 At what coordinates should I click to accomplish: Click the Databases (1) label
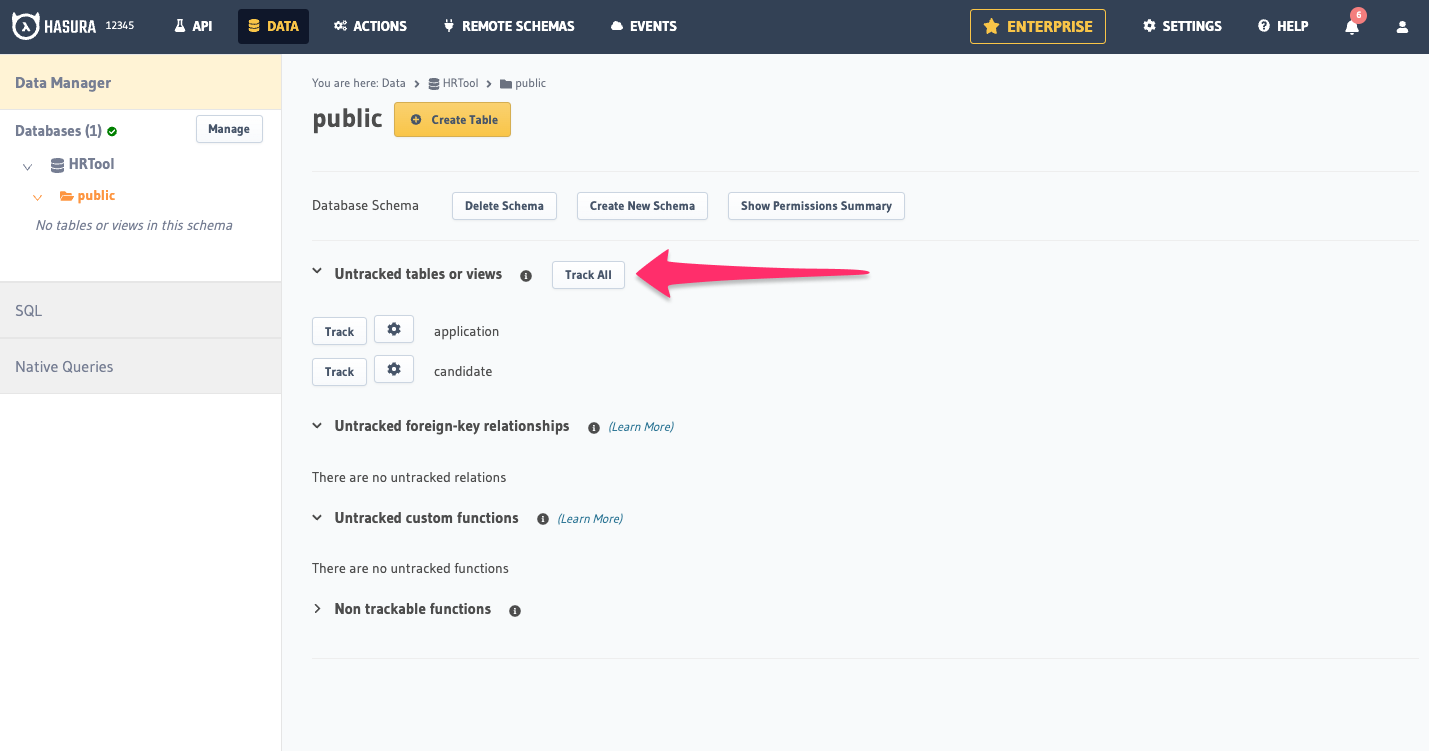[58, 131]
